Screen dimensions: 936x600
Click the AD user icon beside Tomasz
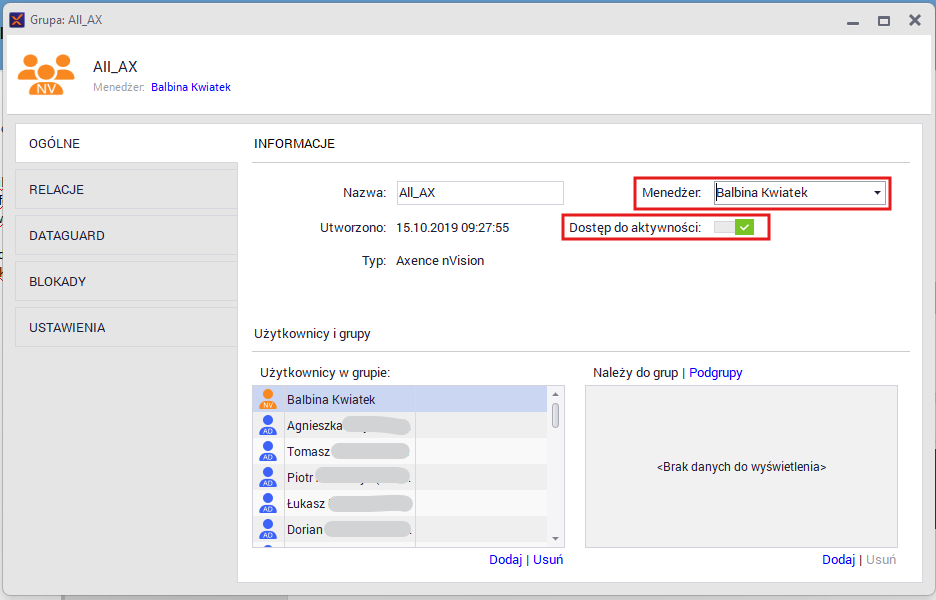coord(267,451)
